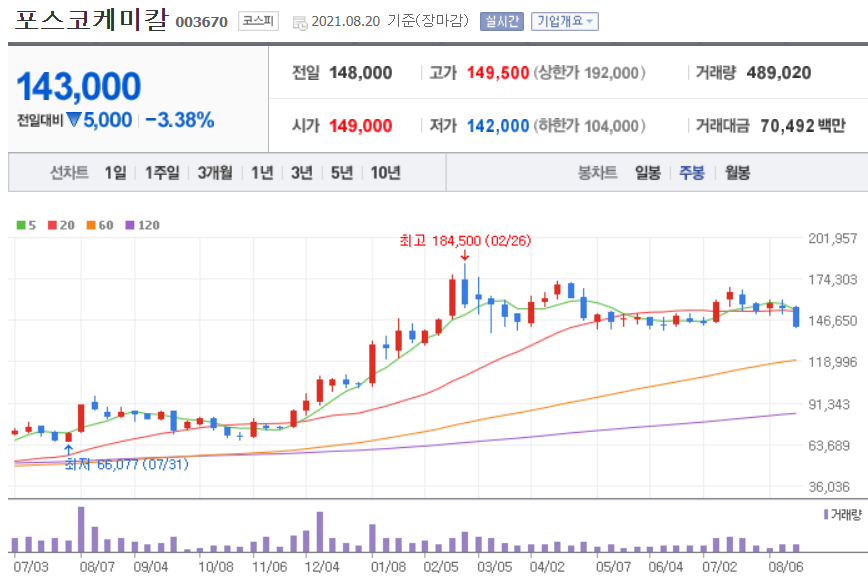The width and height of the screenshot is (868, 580).
Task: Click the tallest volume bar near 08/07
Action: [x=81, y=530]
